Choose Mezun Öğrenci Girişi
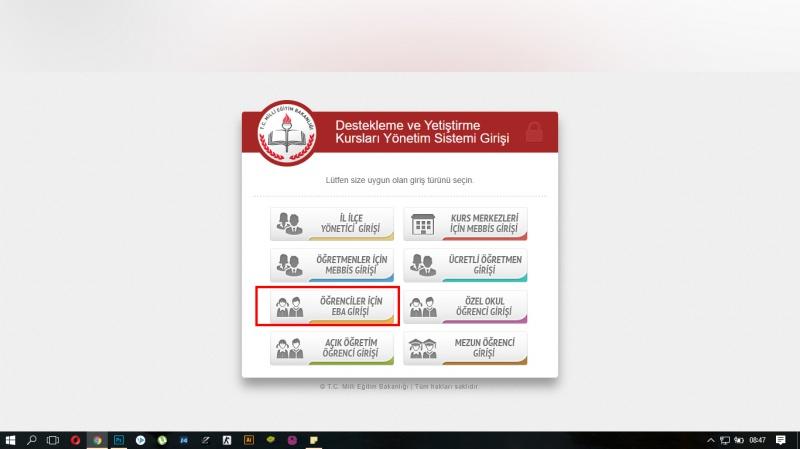The width and height of the screenshot is (800, 449). 465,348
